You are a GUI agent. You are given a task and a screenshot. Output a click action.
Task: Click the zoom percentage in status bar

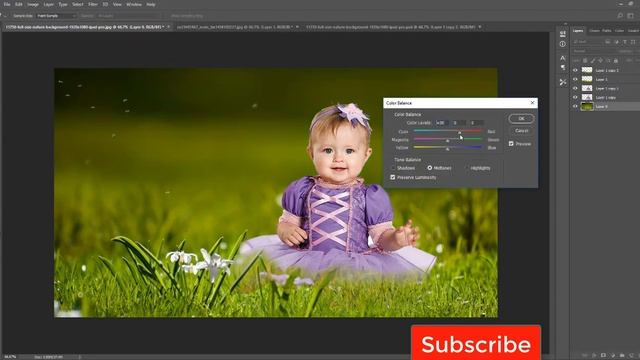coord(10,357)
